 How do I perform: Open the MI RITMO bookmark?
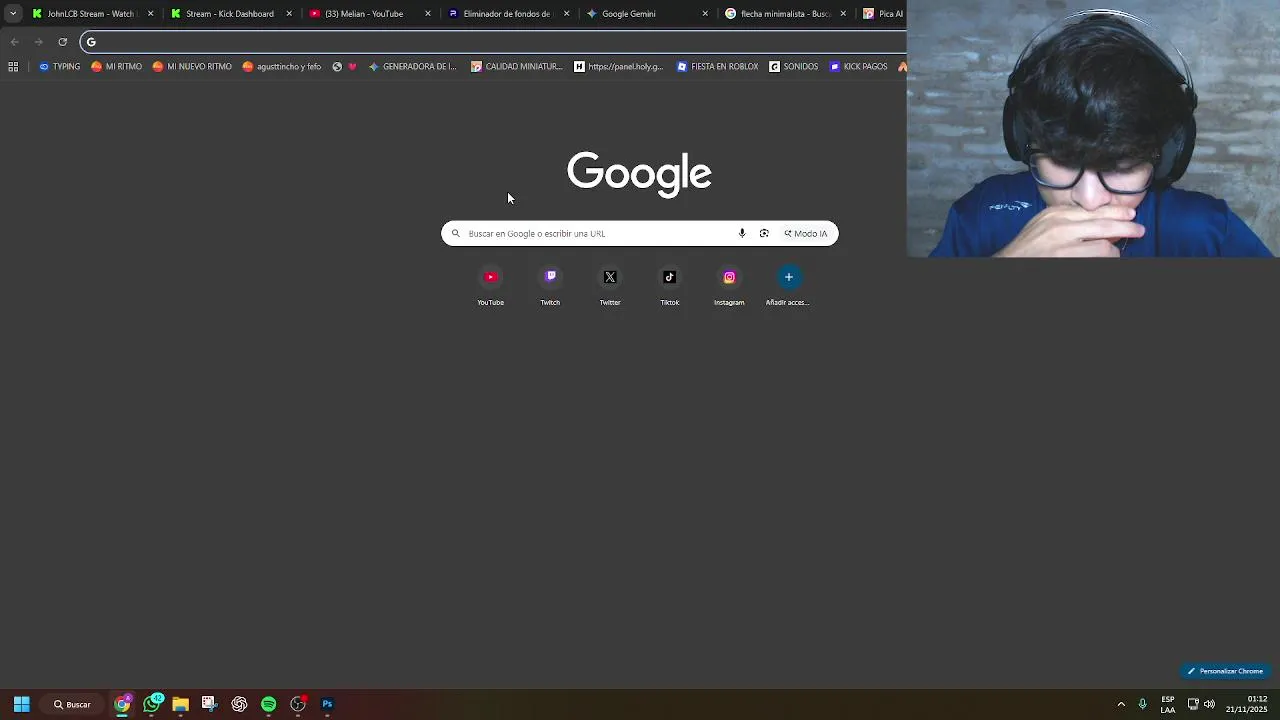click(116, 67)
